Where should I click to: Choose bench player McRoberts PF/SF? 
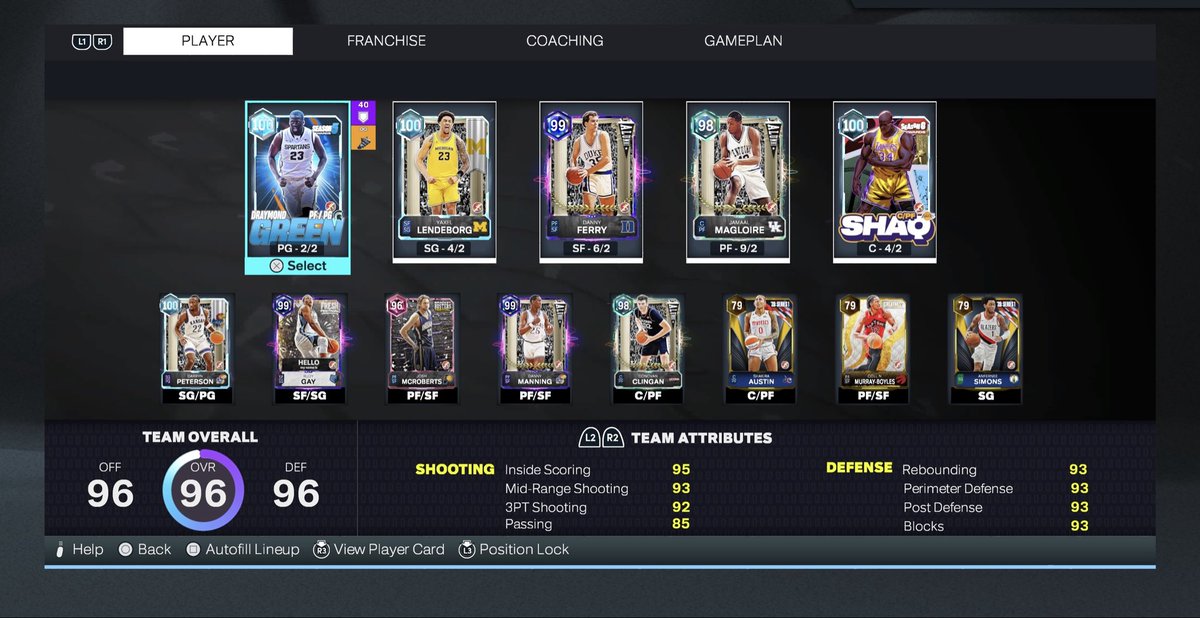pyautogui.click(x=423, y=349)
